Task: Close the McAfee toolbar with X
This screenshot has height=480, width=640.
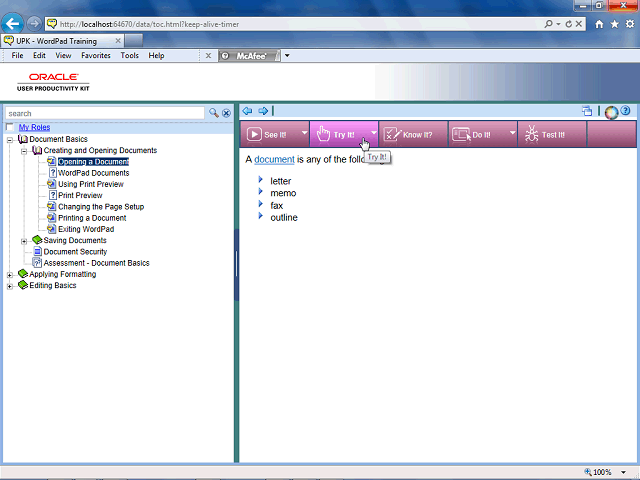Action: click(208, 56)
